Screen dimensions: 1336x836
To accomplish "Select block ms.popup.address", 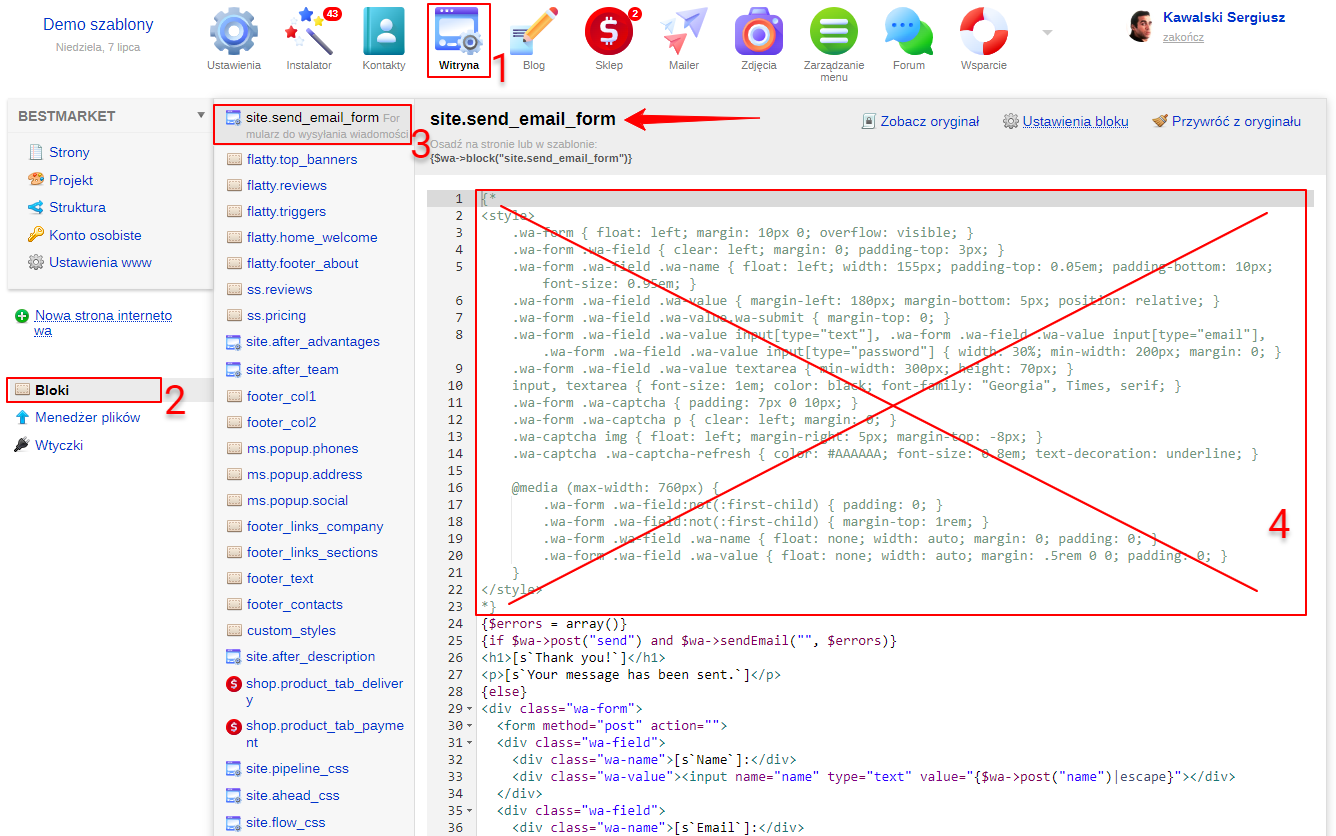I will [x=304, y=474].
